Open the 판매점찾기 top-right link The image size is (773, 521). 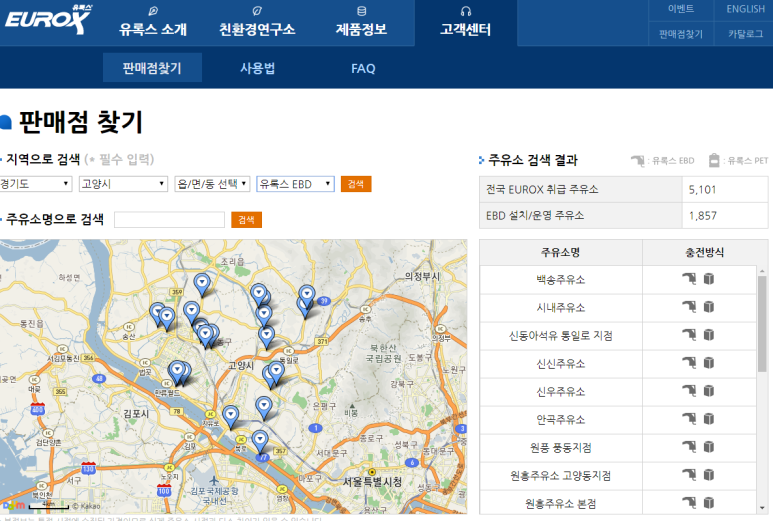681,34
